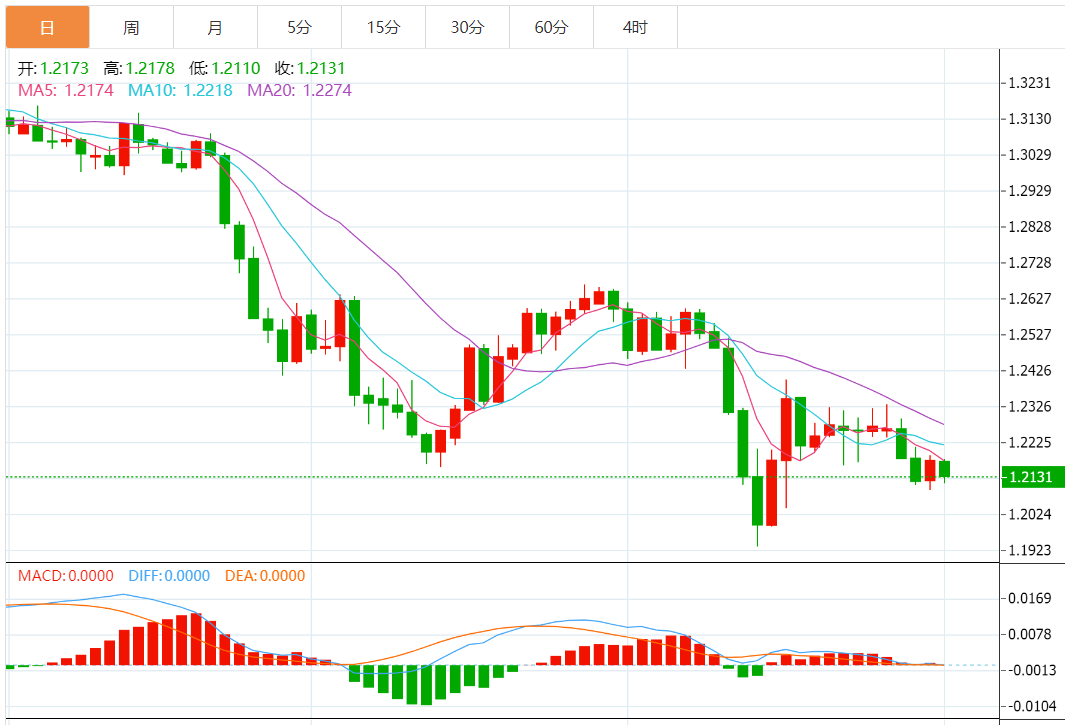The image size is (1065, 725).
Task: Click the 1.3231 price axis label
Action: pos(1030,83)
